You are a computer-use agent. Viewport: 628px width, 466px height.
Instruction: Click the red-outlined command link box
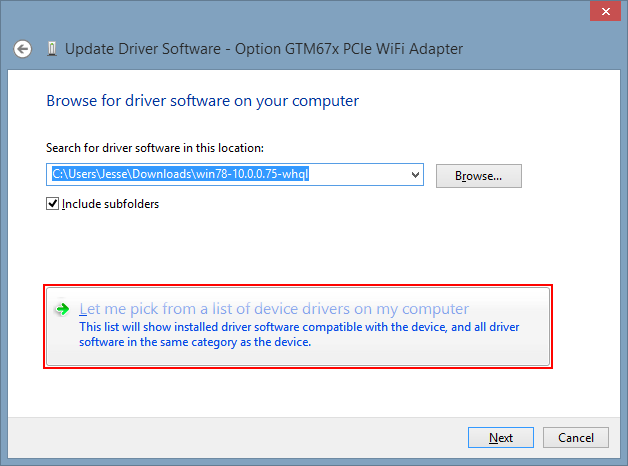tap(298, 327)
